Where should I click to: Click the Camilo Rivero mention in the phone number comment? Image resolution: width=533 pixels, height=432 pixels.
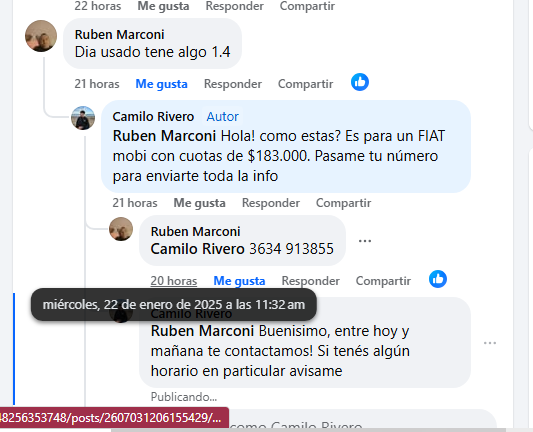click(x=197, y=249)
